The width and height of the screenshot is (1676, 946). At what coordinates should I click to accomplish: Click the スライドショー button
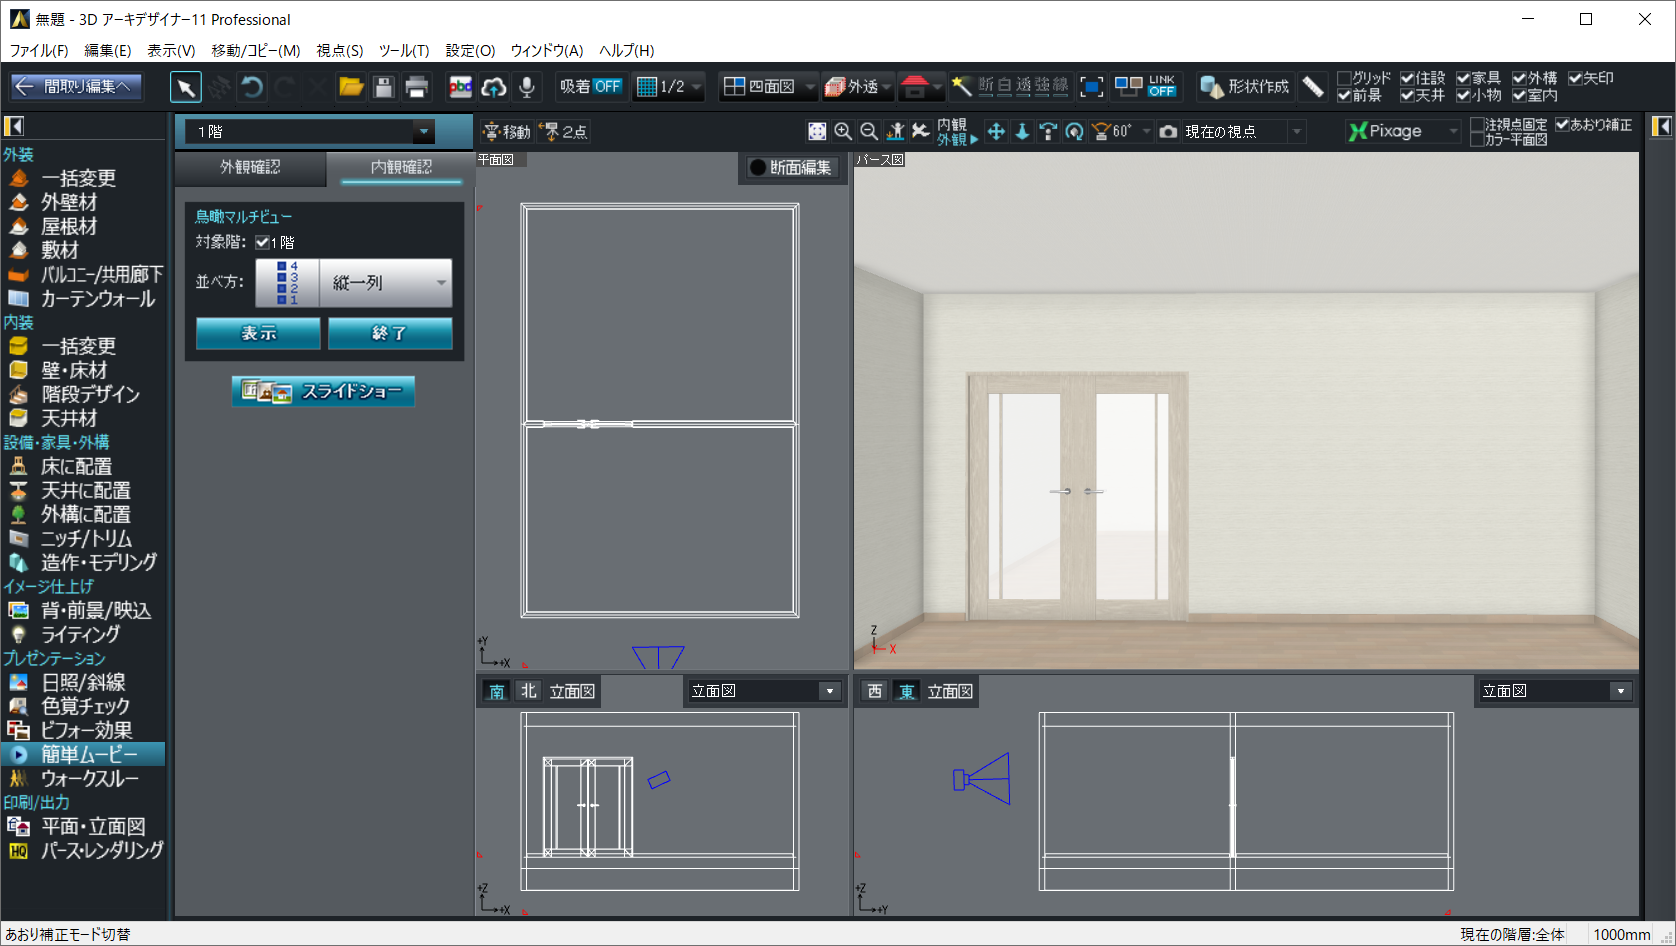pyautogui.click(x=323, y=391)
